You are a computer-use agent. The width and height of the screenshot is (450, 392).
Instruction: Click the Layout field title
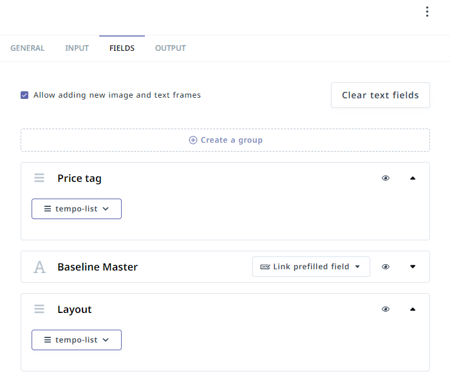click(74, 310)
